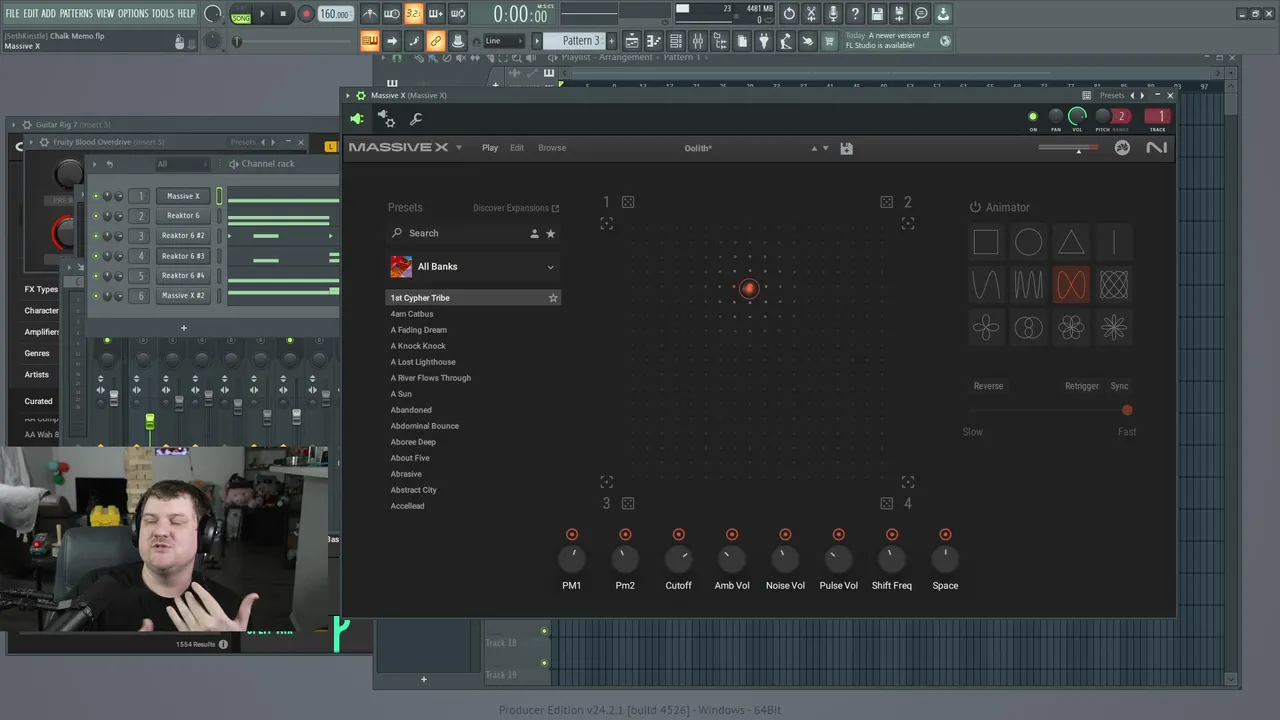Open the Channel rack view icon
The width and height of the screenshot is (1280, 720).
coord(676,41)
